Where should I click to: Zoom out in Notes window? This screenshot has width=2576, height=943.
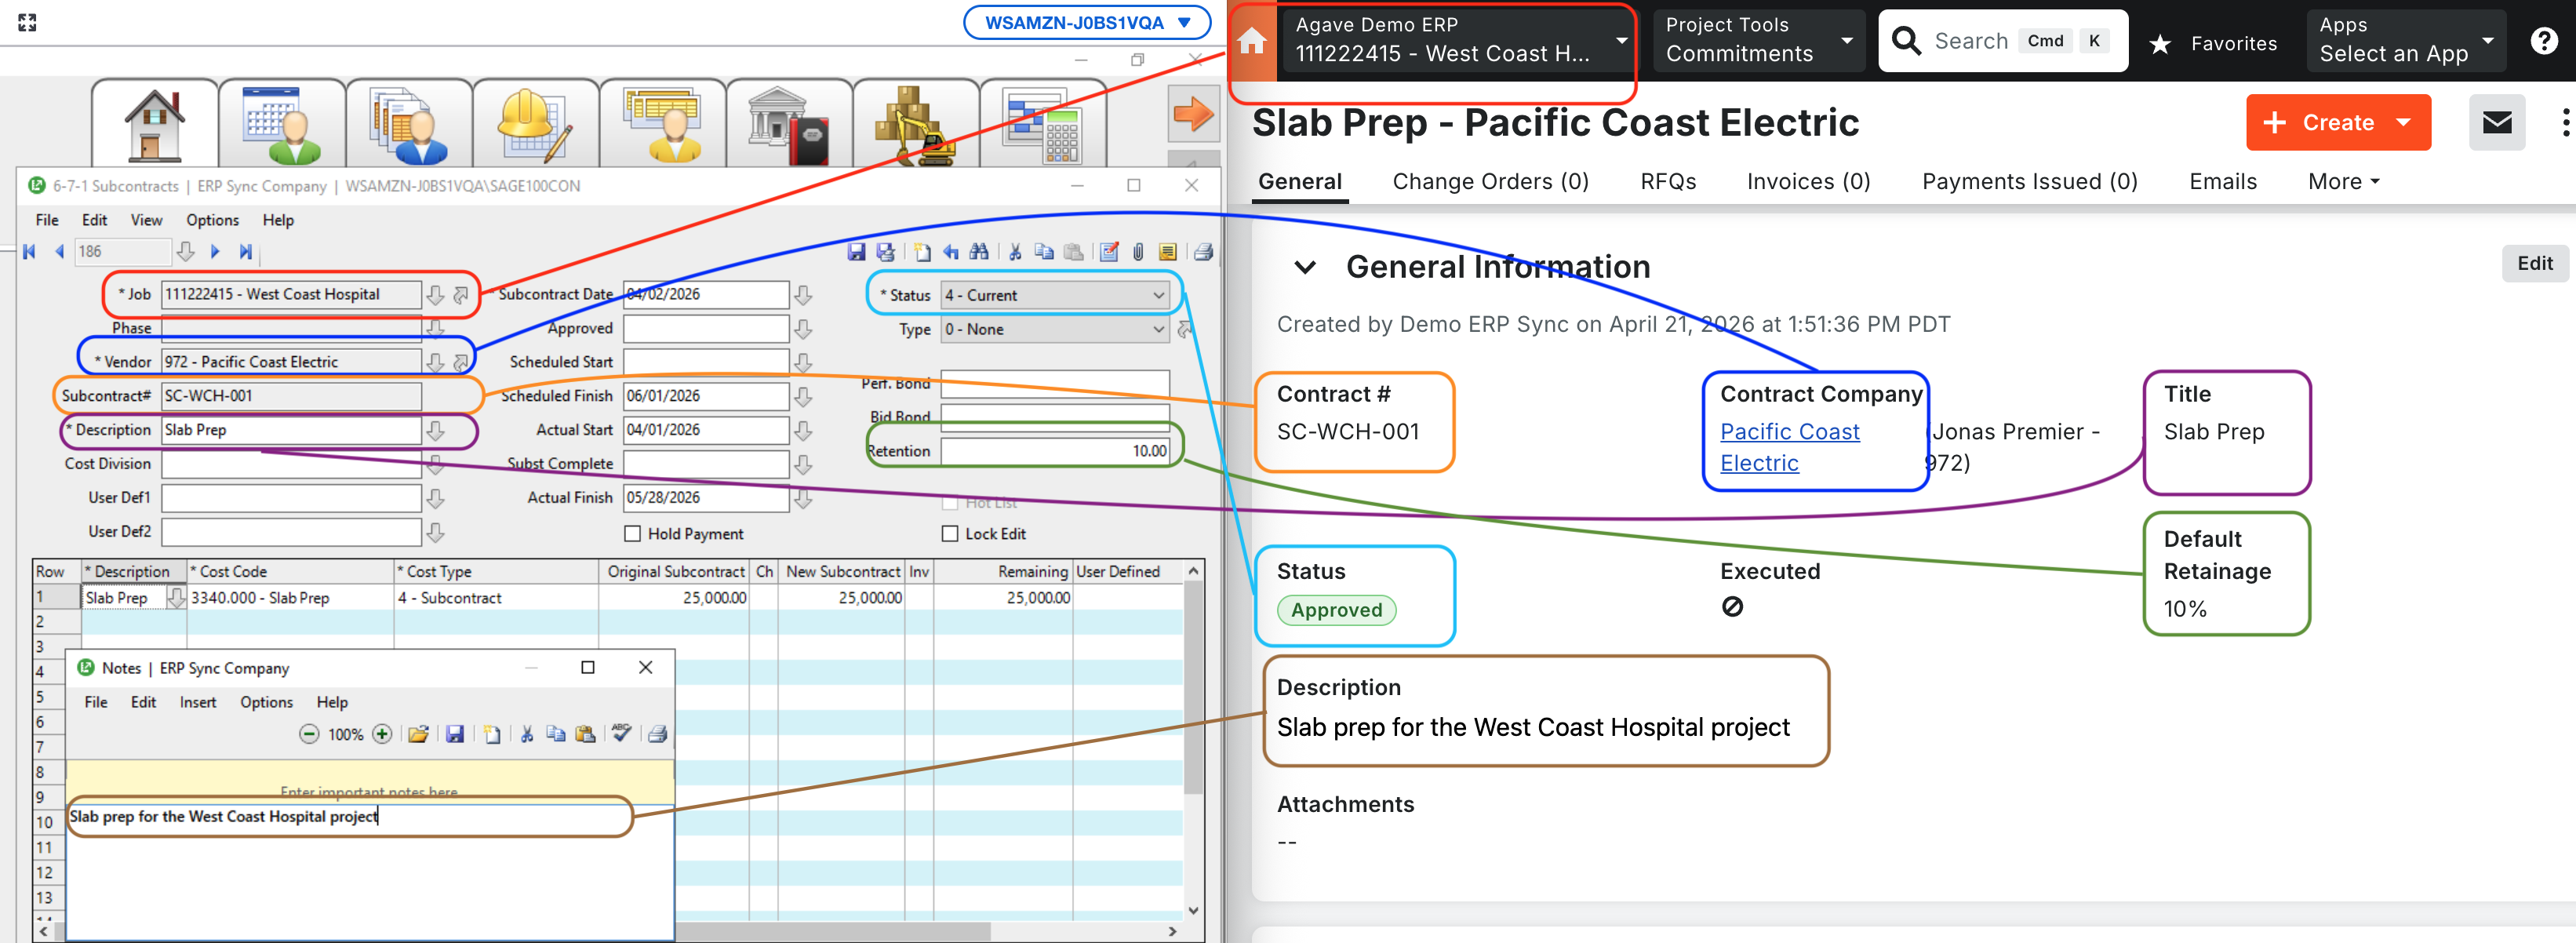(x=309, y=734)
